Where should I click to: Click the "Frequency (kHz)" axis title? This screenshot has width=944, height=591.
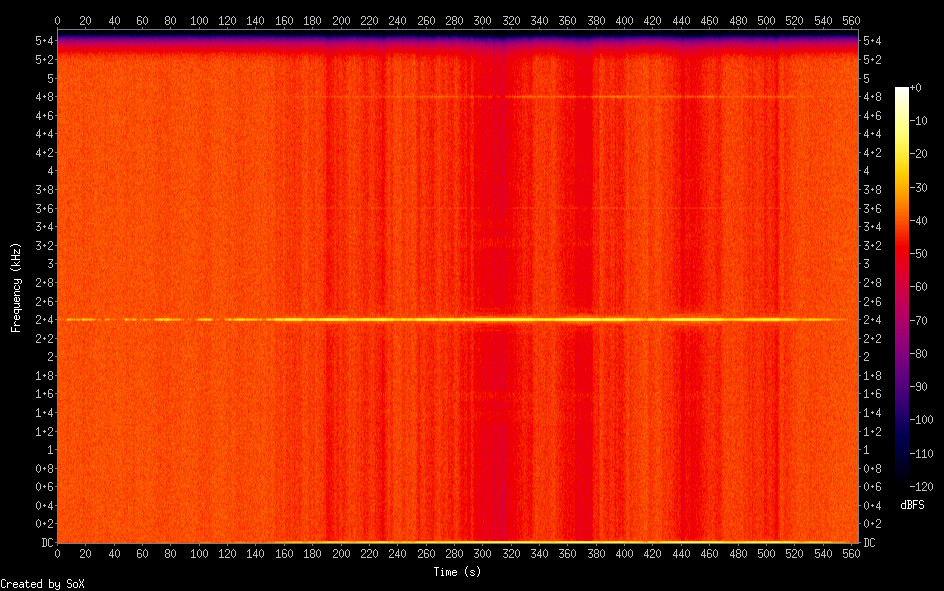15,287
